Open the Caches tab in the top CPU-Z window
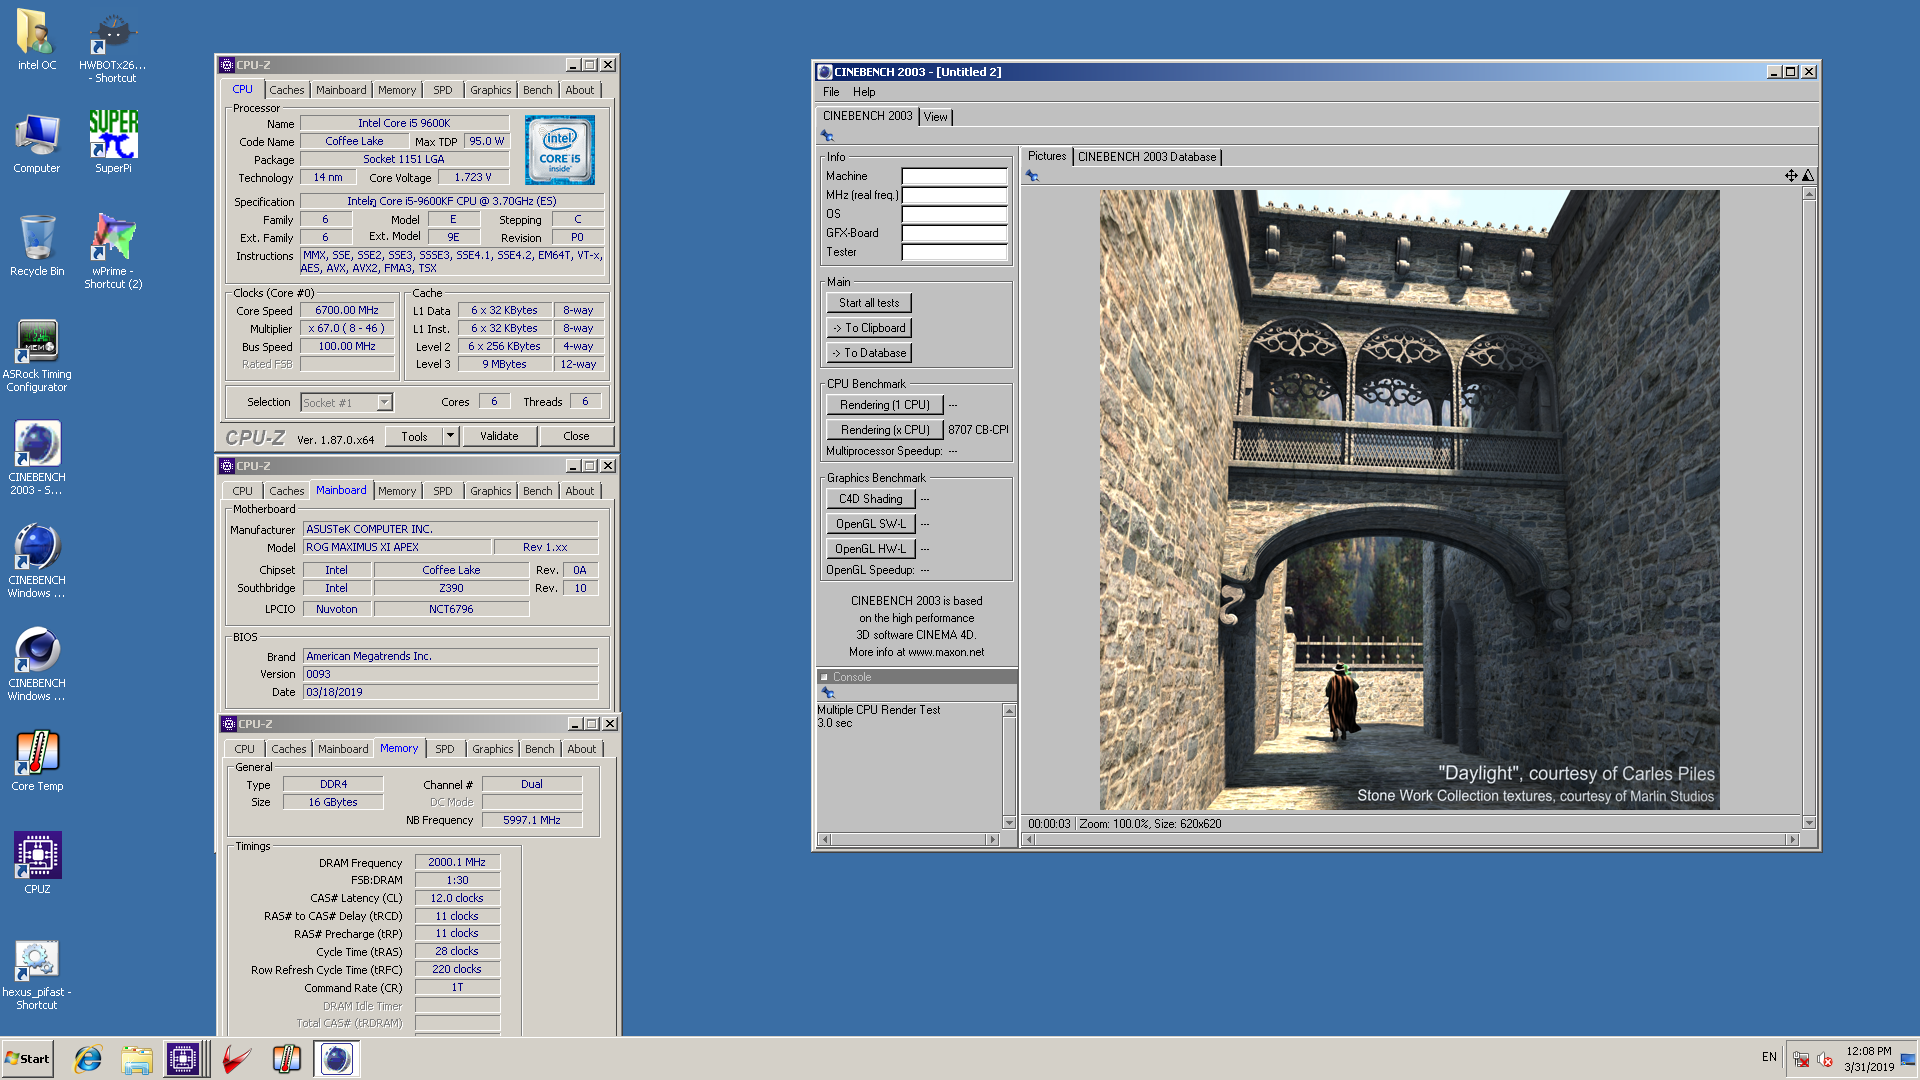The height and width of the screenshot is (1080, 1920). (287, 90)
